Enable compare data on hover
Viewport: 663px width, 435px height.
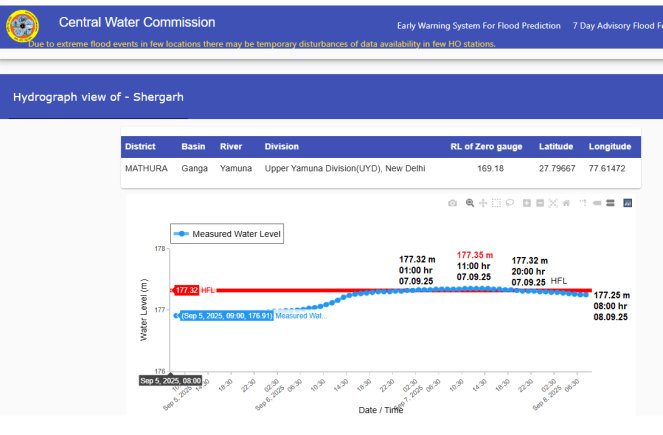click(x=609, y=203)
